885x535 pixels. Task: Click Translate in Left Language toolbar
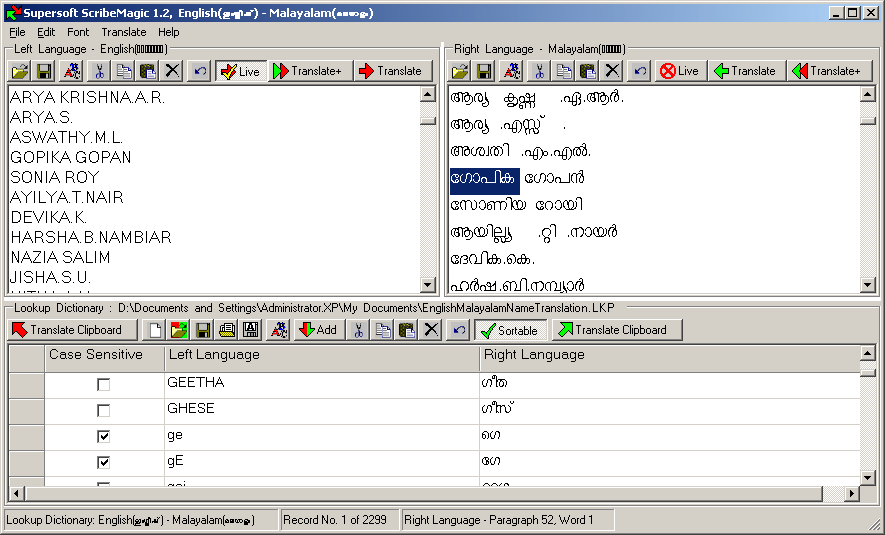[x=393, y=71]
